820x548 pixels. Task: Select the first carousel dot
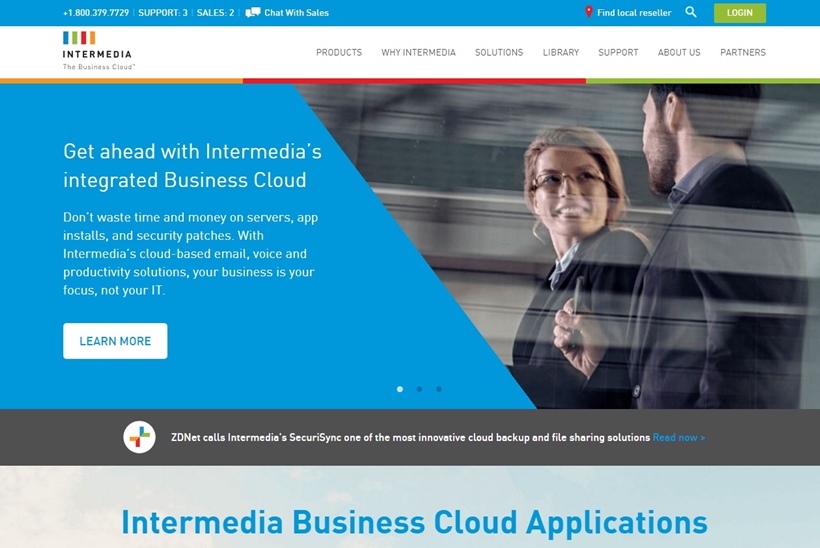(400, 389)
